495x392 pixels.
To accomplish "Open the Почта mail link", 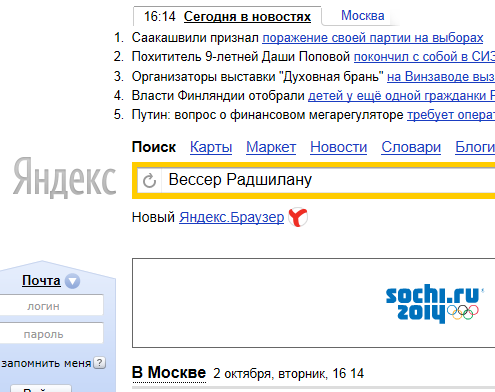I will tap(41, 280).
